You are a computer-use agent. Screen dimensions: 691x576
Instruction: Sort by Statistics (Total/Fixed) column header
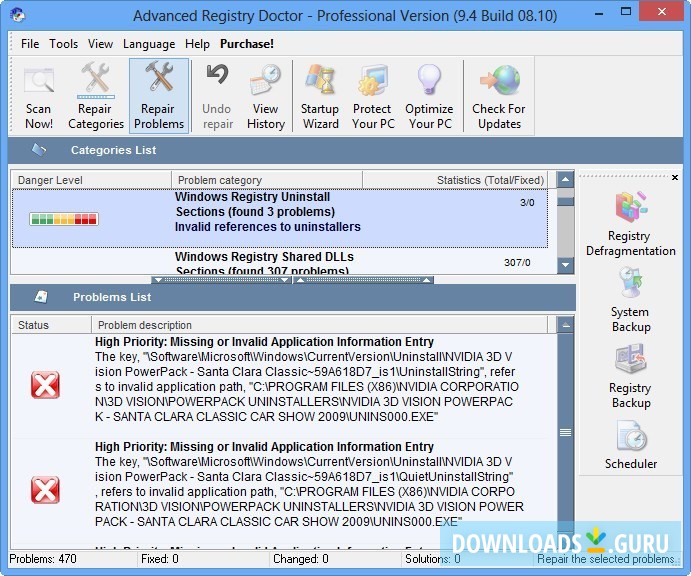coord(455,180)
